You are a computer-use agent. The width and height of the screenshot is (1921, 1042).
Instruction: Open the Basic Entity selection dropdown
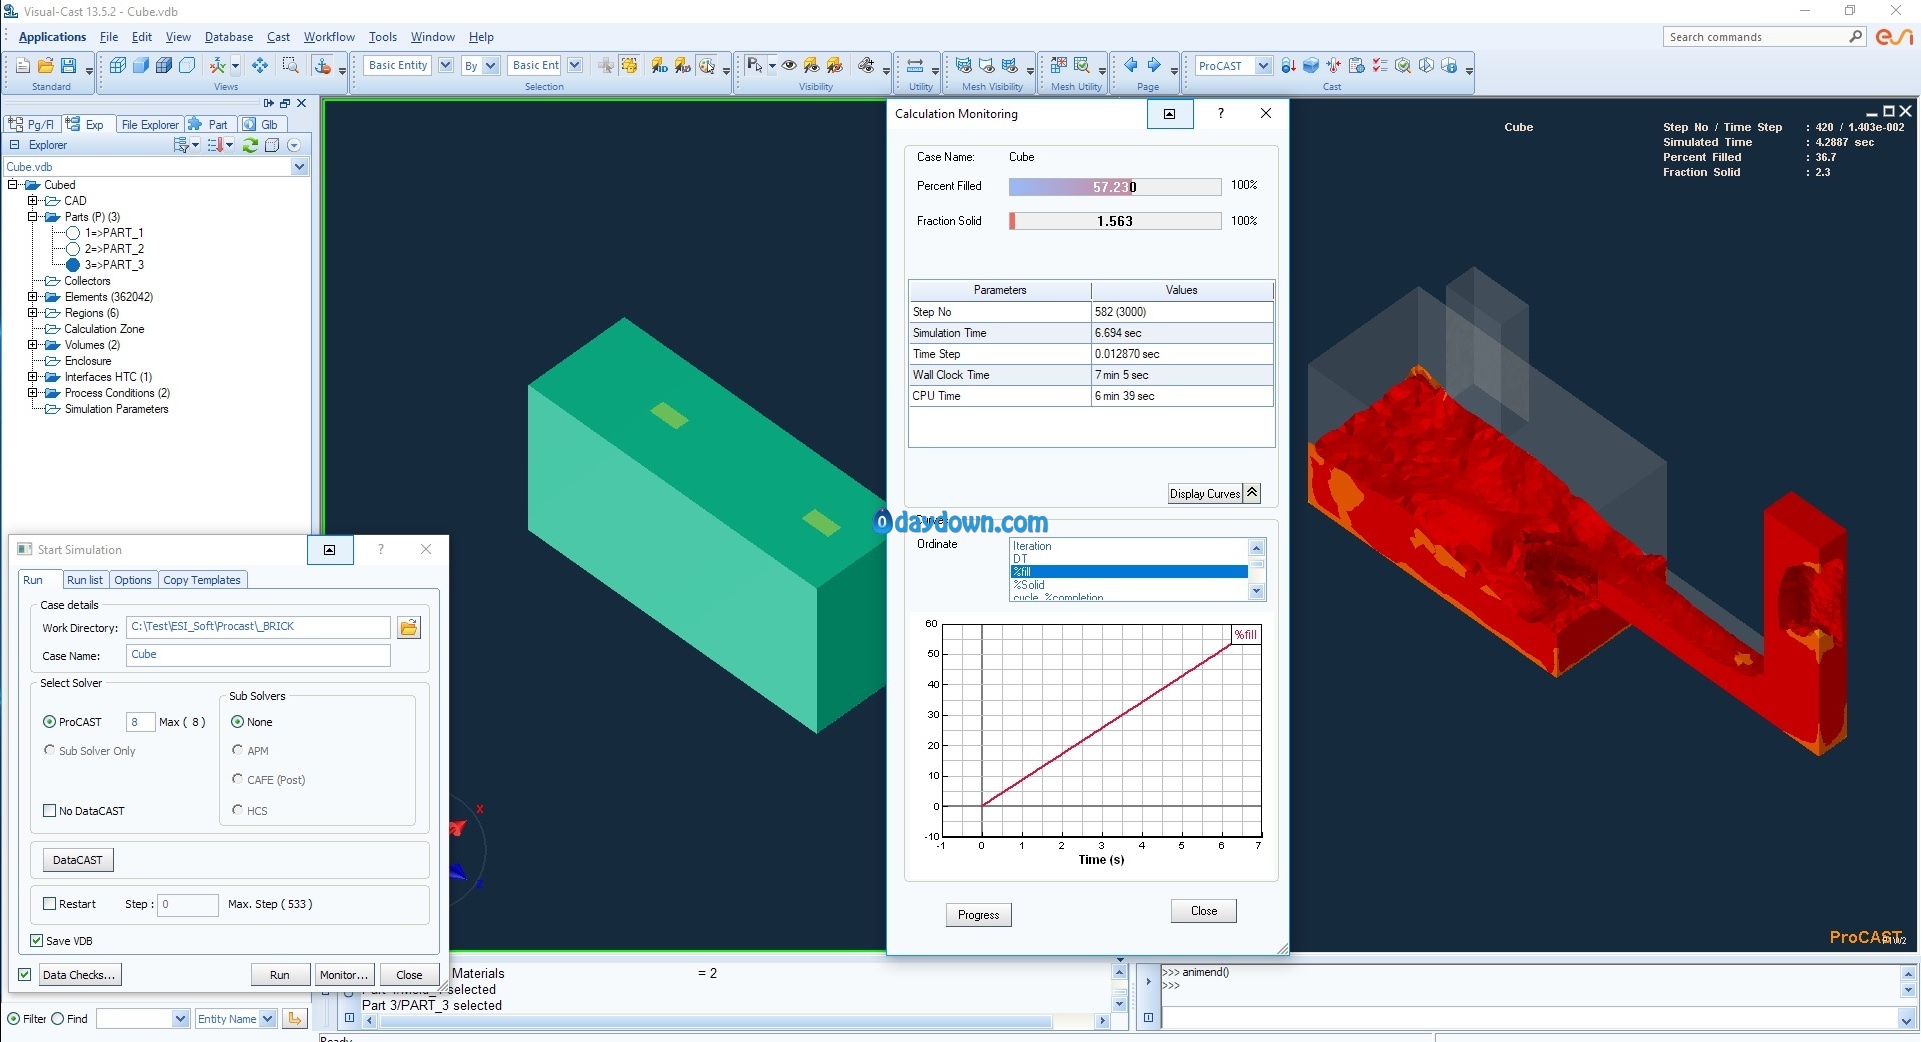pyautogui.click(x=445, y=65)
